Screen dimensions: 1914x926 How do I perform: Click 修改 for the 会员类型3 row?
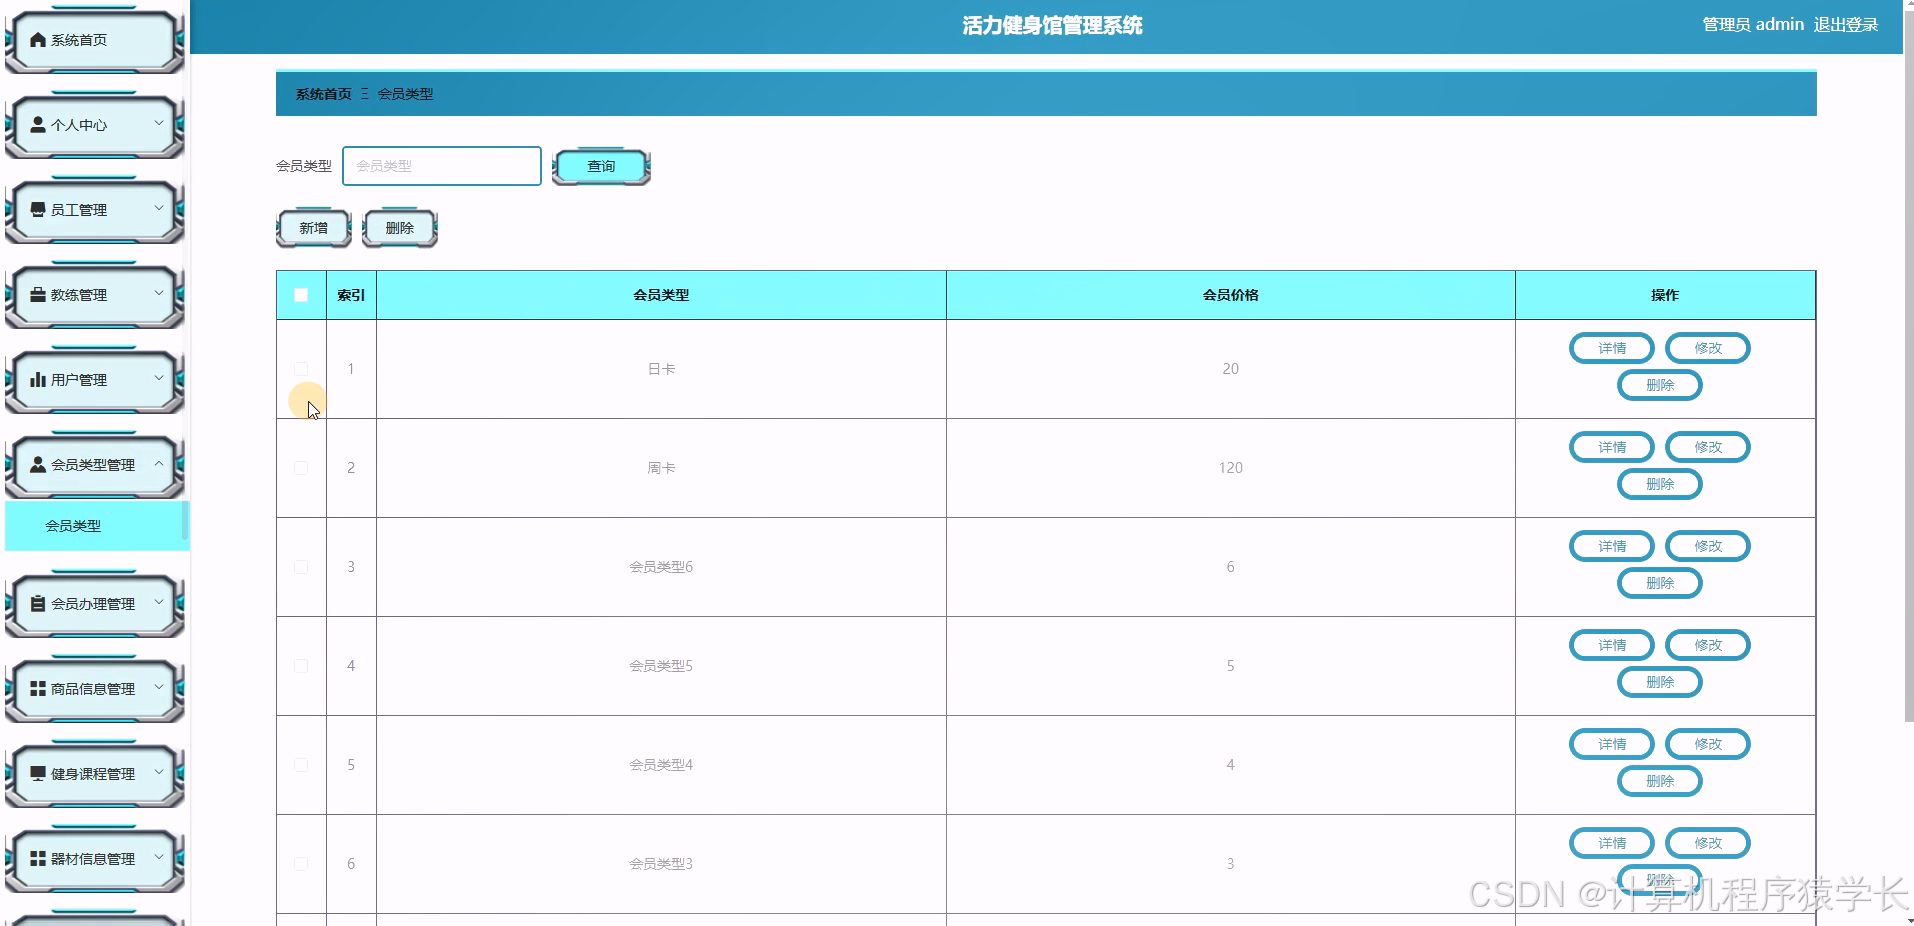[x=1708, y=843]
